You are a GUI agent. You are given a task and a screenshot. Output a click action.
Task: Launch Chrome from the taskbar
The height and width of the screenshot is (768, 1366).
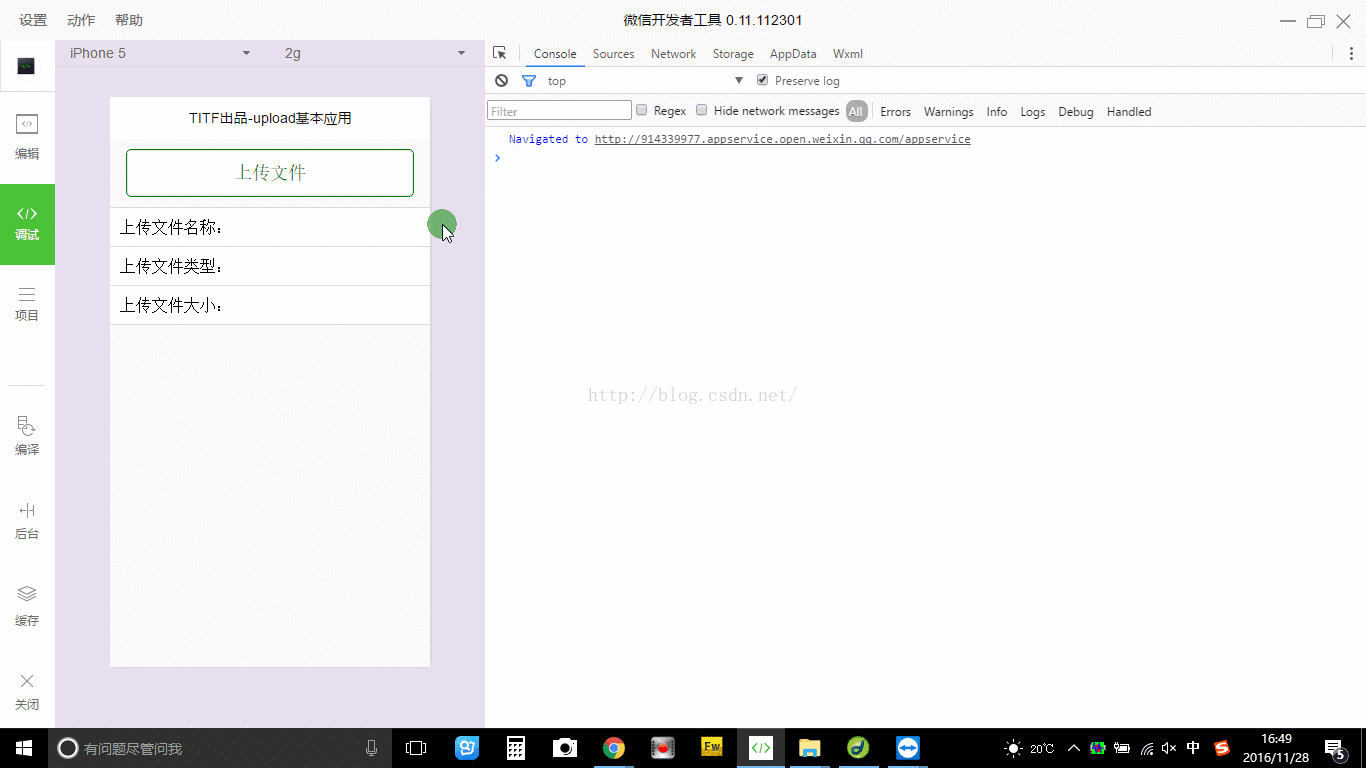point(614,748)
